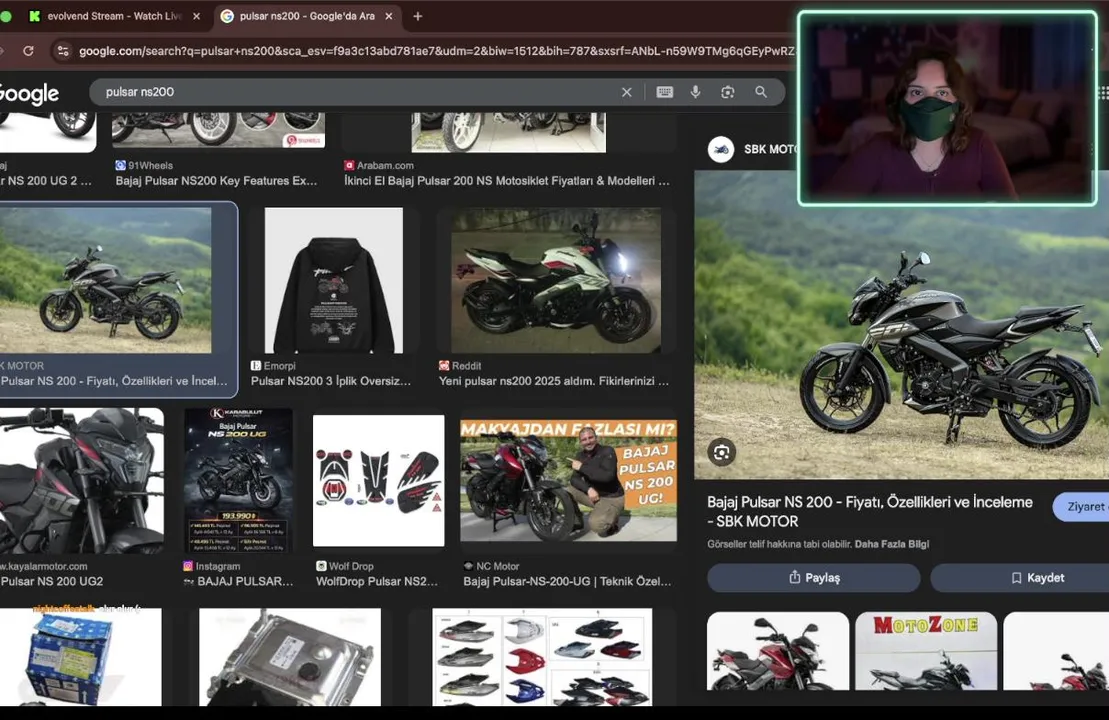This screenshot has width=1109, height=720.
Task: Click the browser address bar URL
Action: (x=436, y=51)
